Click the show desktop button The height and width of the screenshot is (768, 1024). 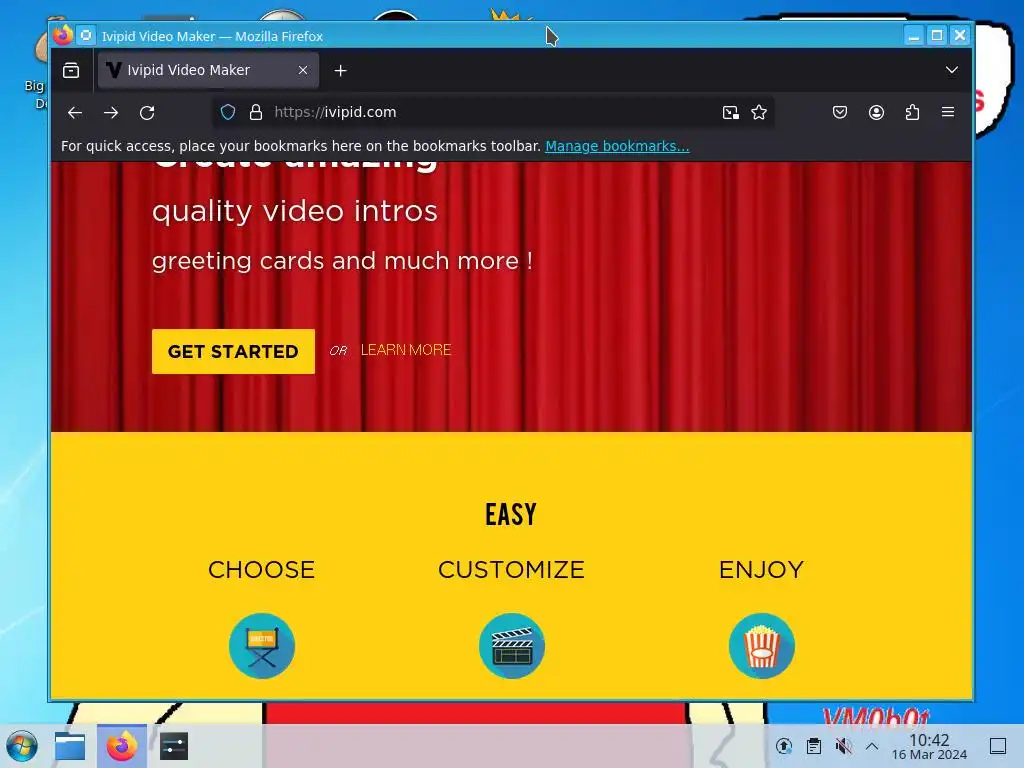pyautogui.click(x=998, y=746)
